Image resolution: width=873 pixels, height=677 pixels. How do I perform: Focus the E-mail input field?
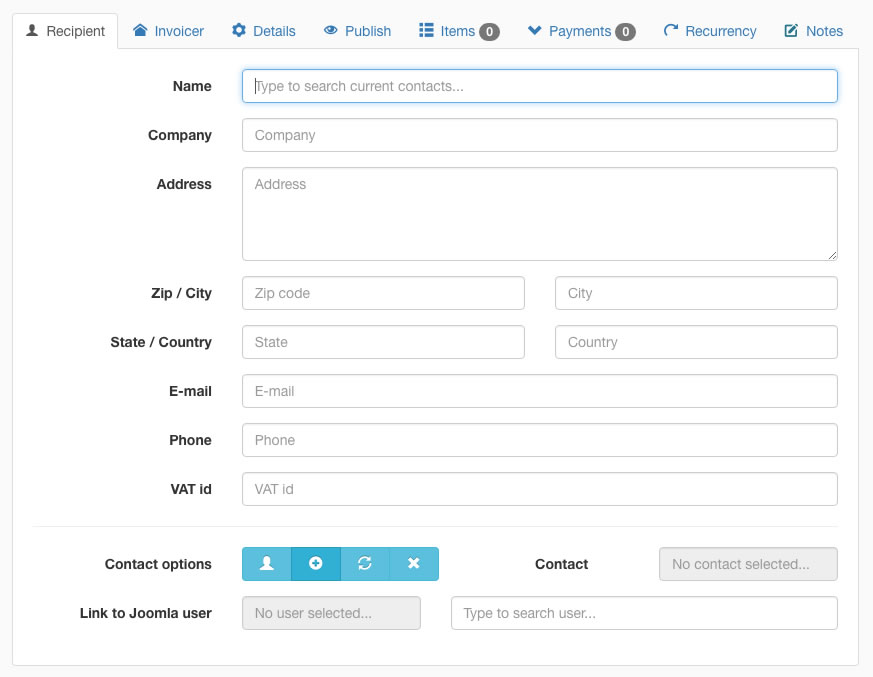(x=539, y=391)
